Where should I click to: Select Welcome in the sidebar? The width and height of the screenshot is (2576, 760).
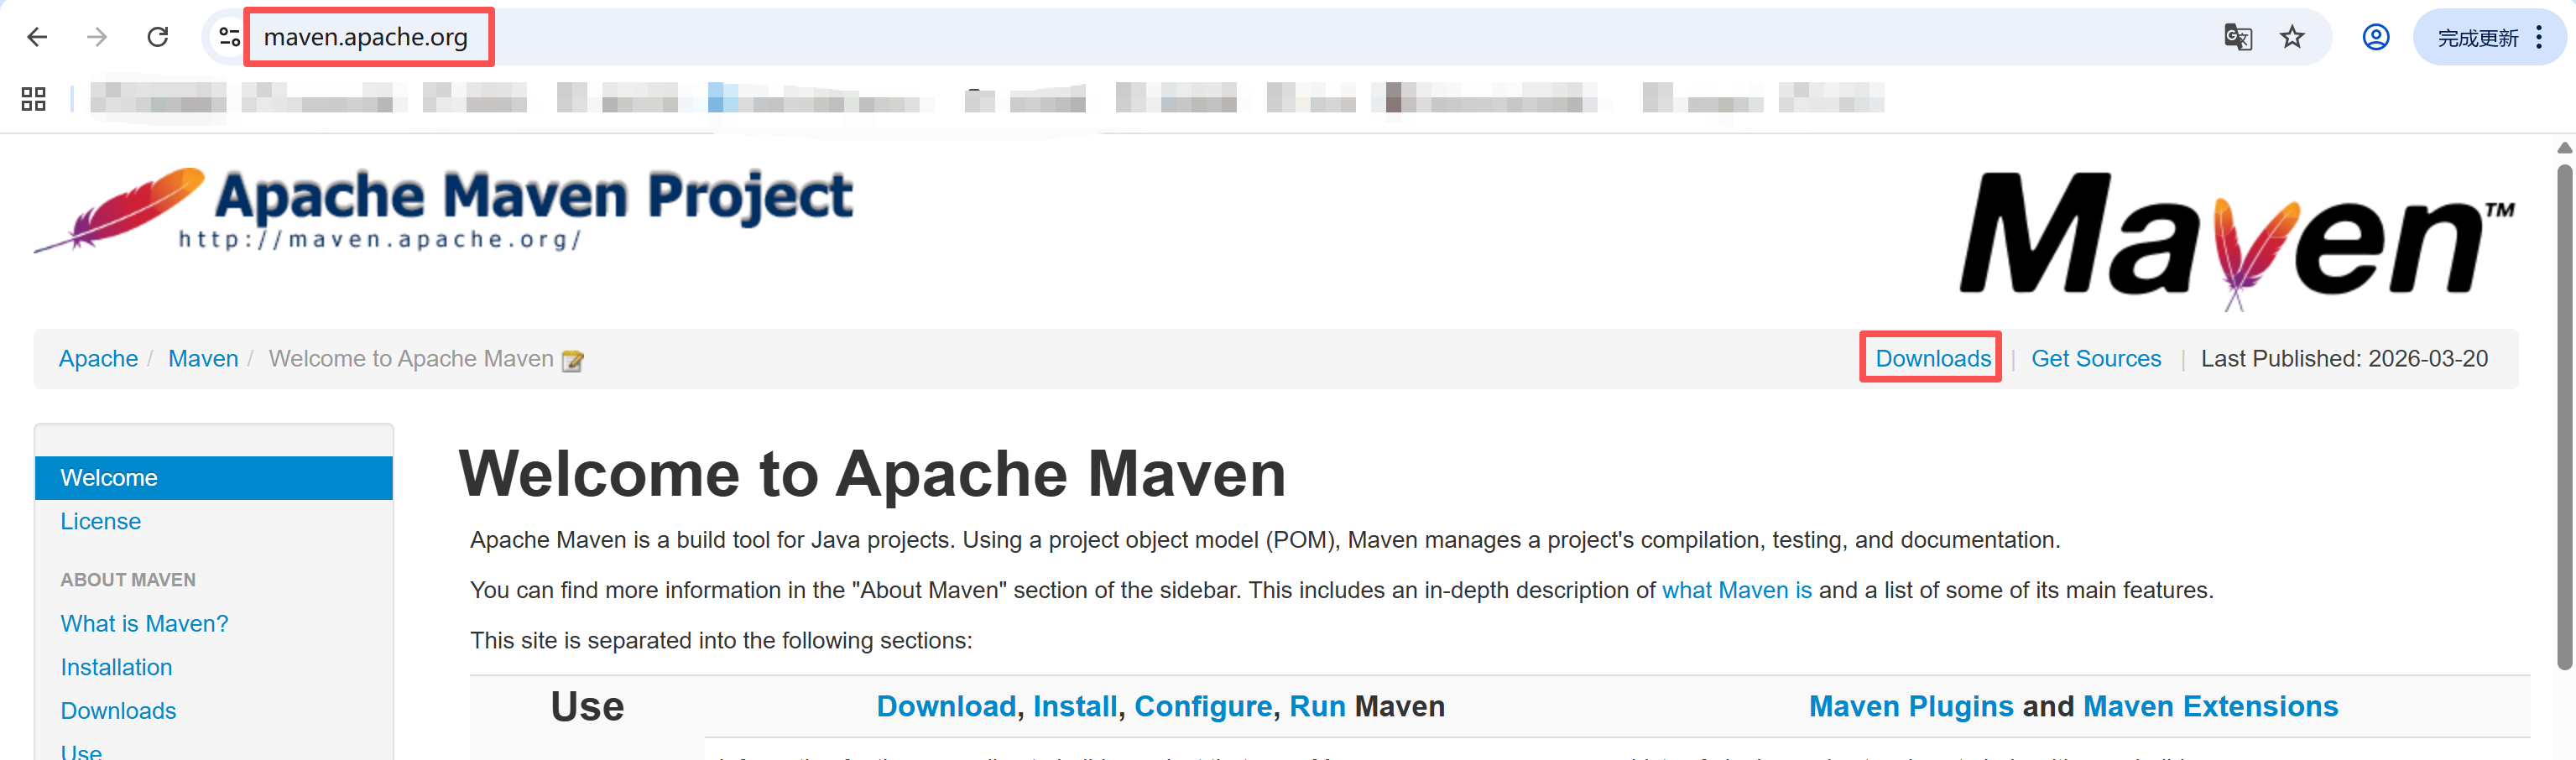tap(214, 478)
